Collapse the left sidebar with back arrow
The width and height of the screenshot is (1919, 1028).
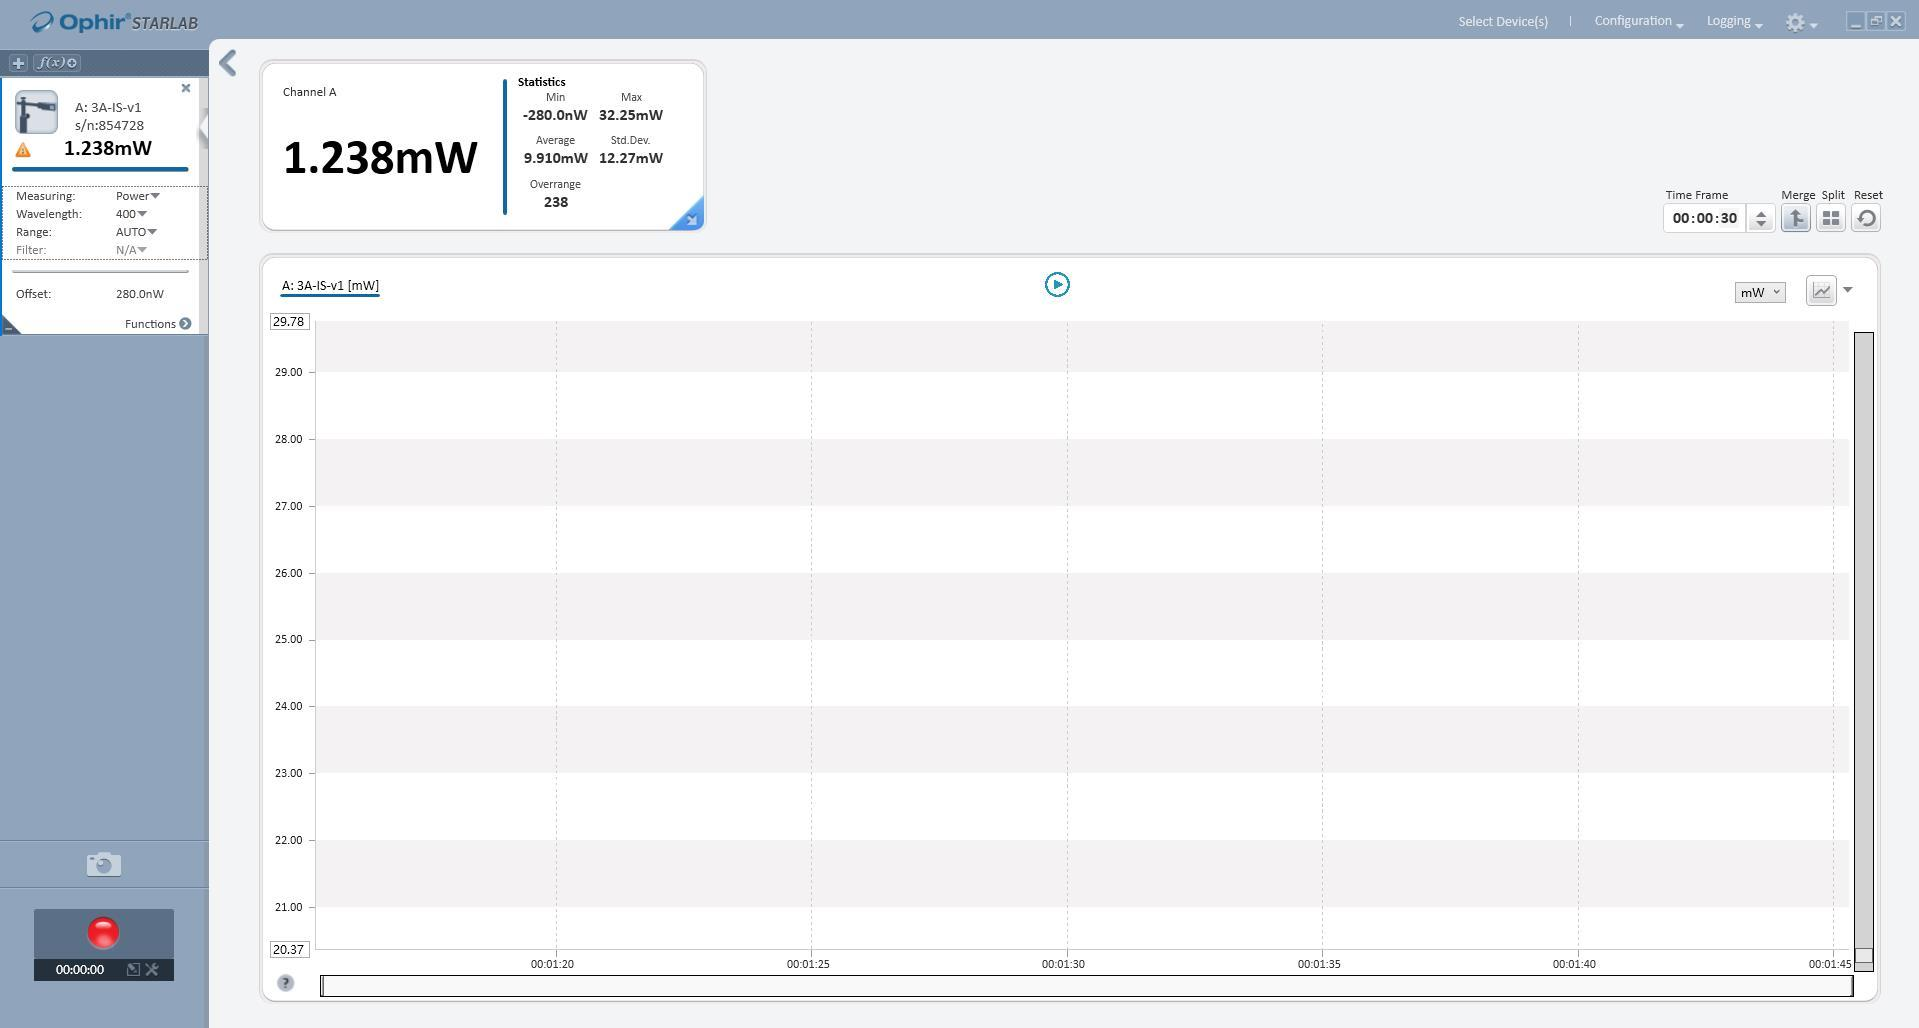click(x=228, y=63)
